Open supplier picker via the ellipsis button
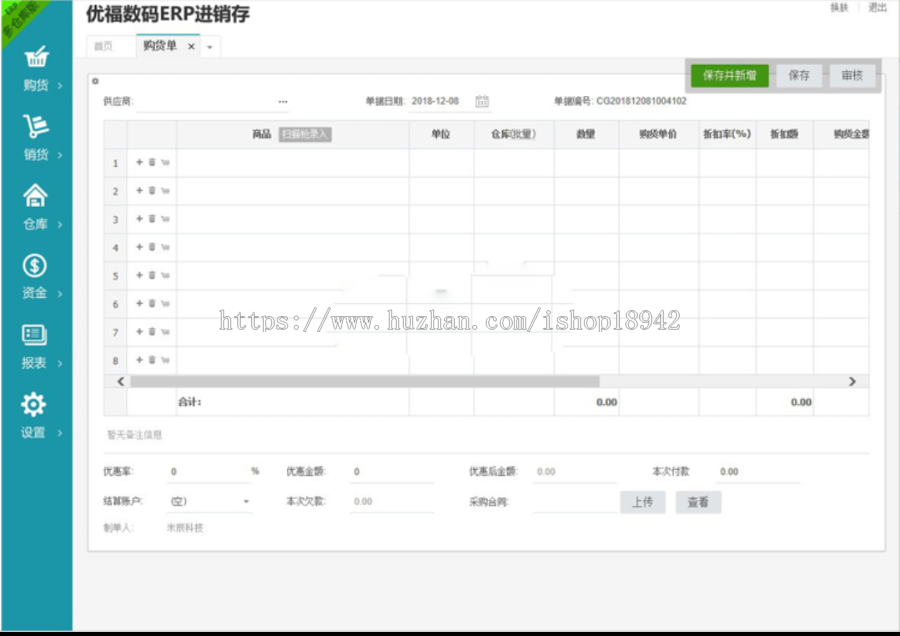This screenshot has height=636, width=900. point(283,102)
